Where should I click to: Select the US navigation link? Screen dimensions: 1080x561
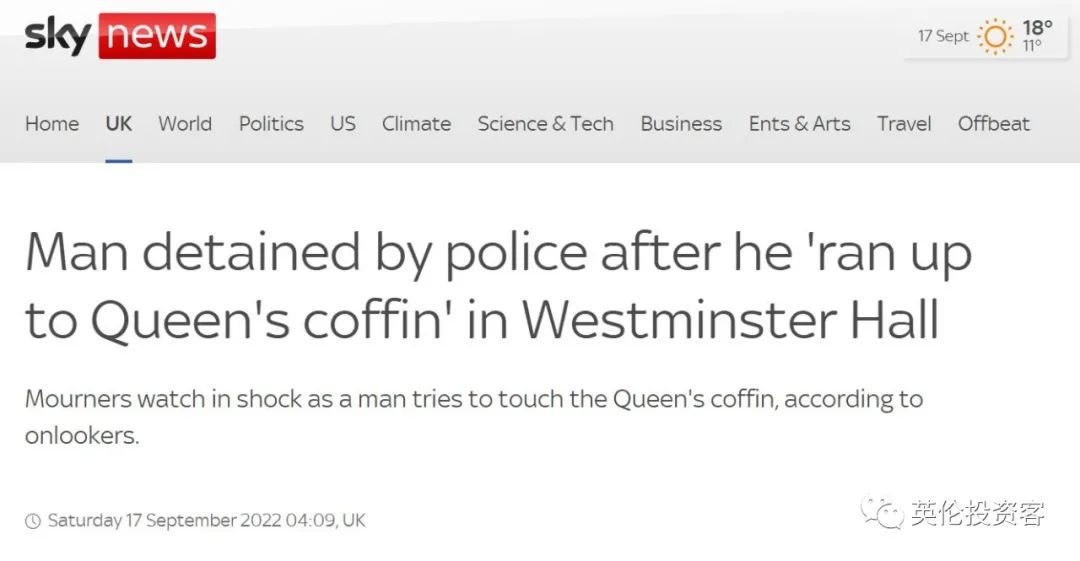[342, 123]
